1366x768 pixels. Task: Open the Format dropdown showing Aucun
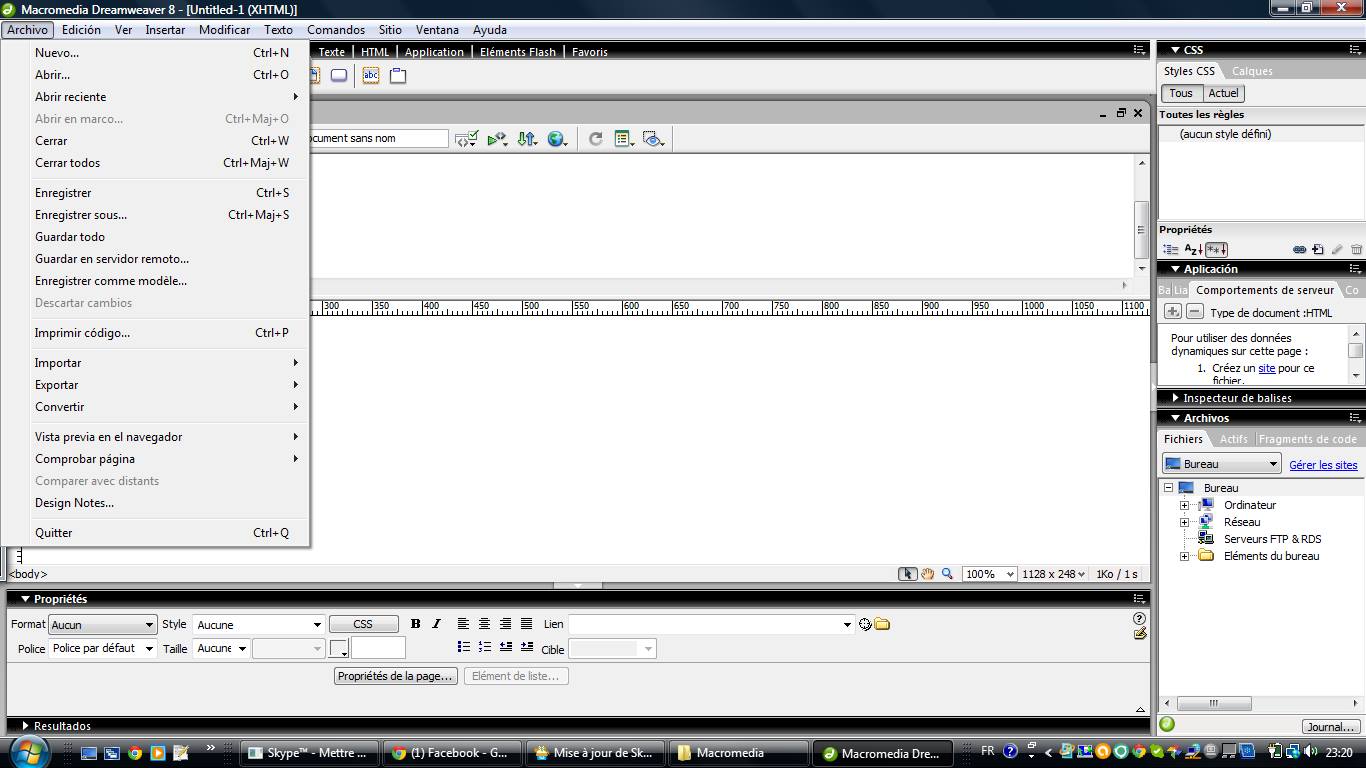103,625
